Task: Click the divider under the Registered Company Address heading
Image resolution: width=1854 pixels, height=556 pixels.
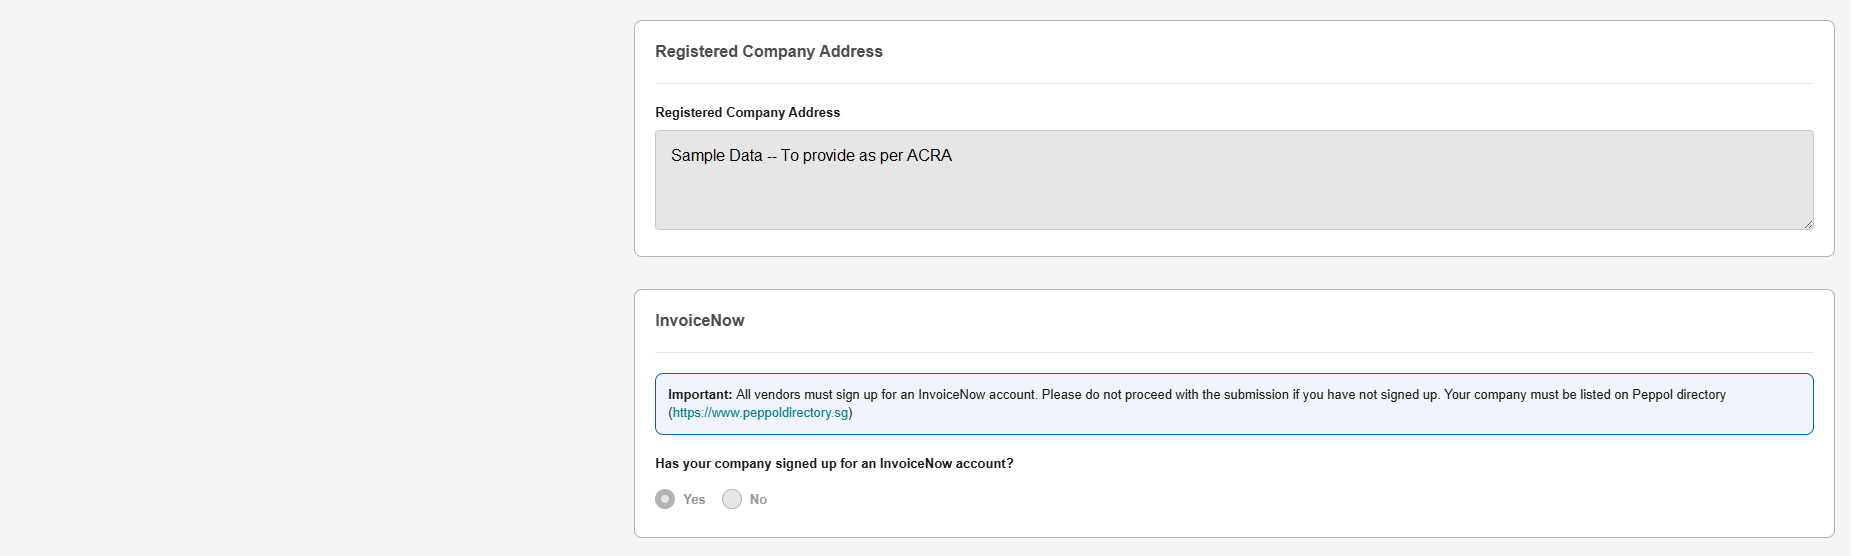Action: 1233,83
